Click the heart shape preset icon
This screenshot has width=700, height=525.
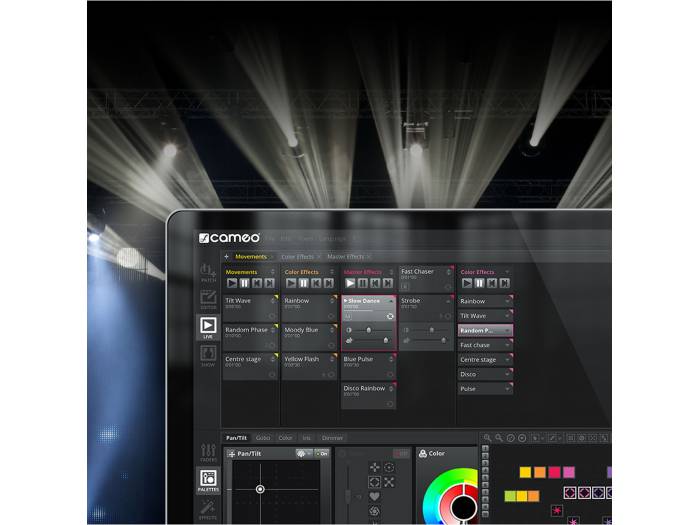[x=374, y=496]
